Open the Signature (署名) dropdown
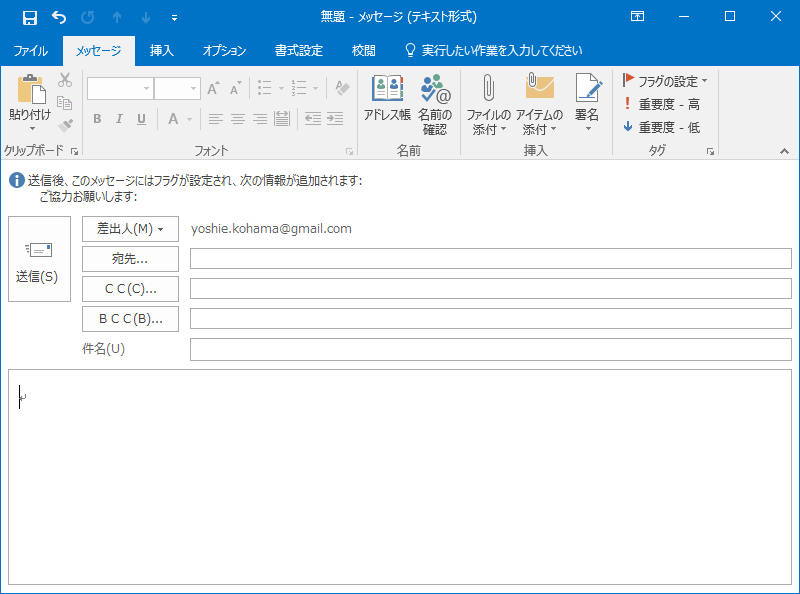800x594 pixels. click(x=587, y=102)
